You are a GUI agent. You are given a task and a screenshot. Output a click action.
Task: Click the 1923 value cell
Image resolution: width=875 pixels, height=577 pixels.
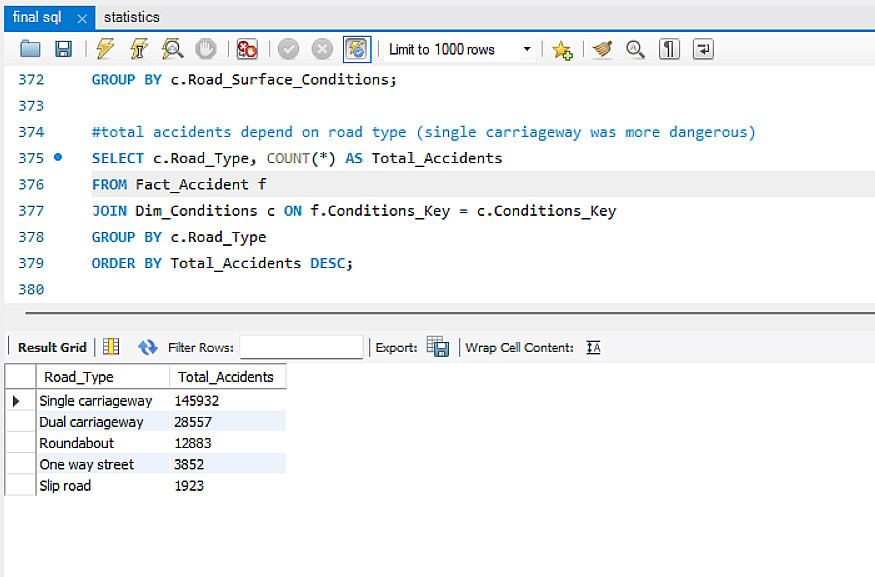click(x=228, y=485)
